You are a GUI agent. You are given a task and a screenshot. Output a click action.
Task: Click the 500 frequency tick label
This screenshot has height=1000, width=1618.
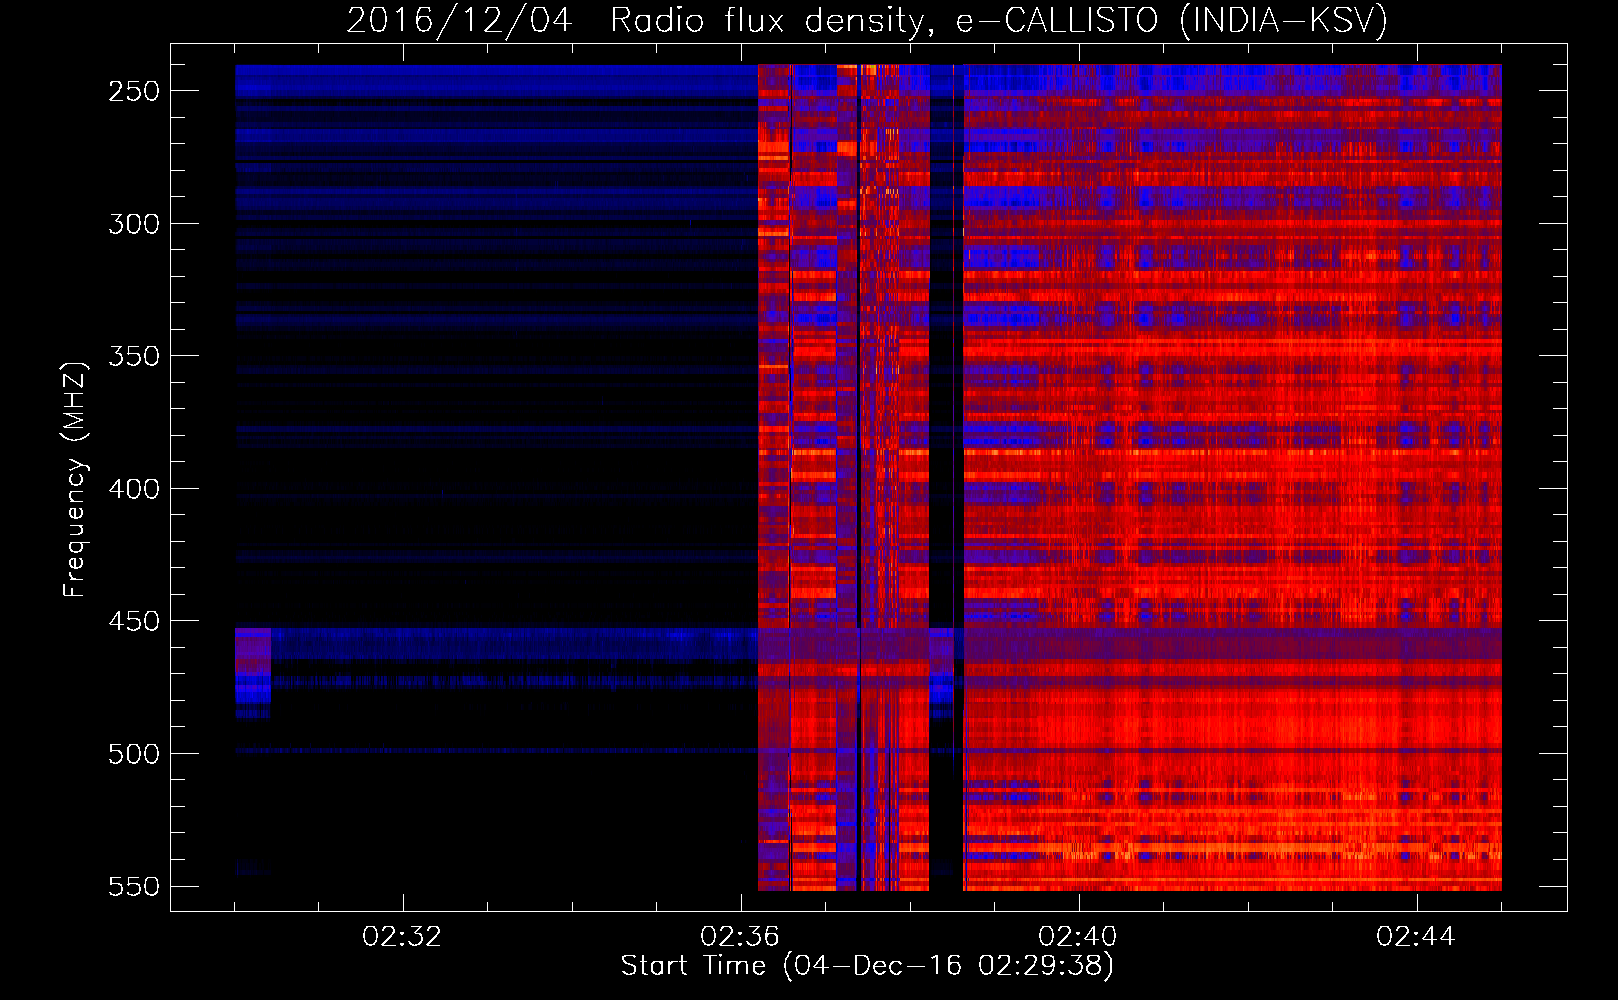tap(134, 754)
